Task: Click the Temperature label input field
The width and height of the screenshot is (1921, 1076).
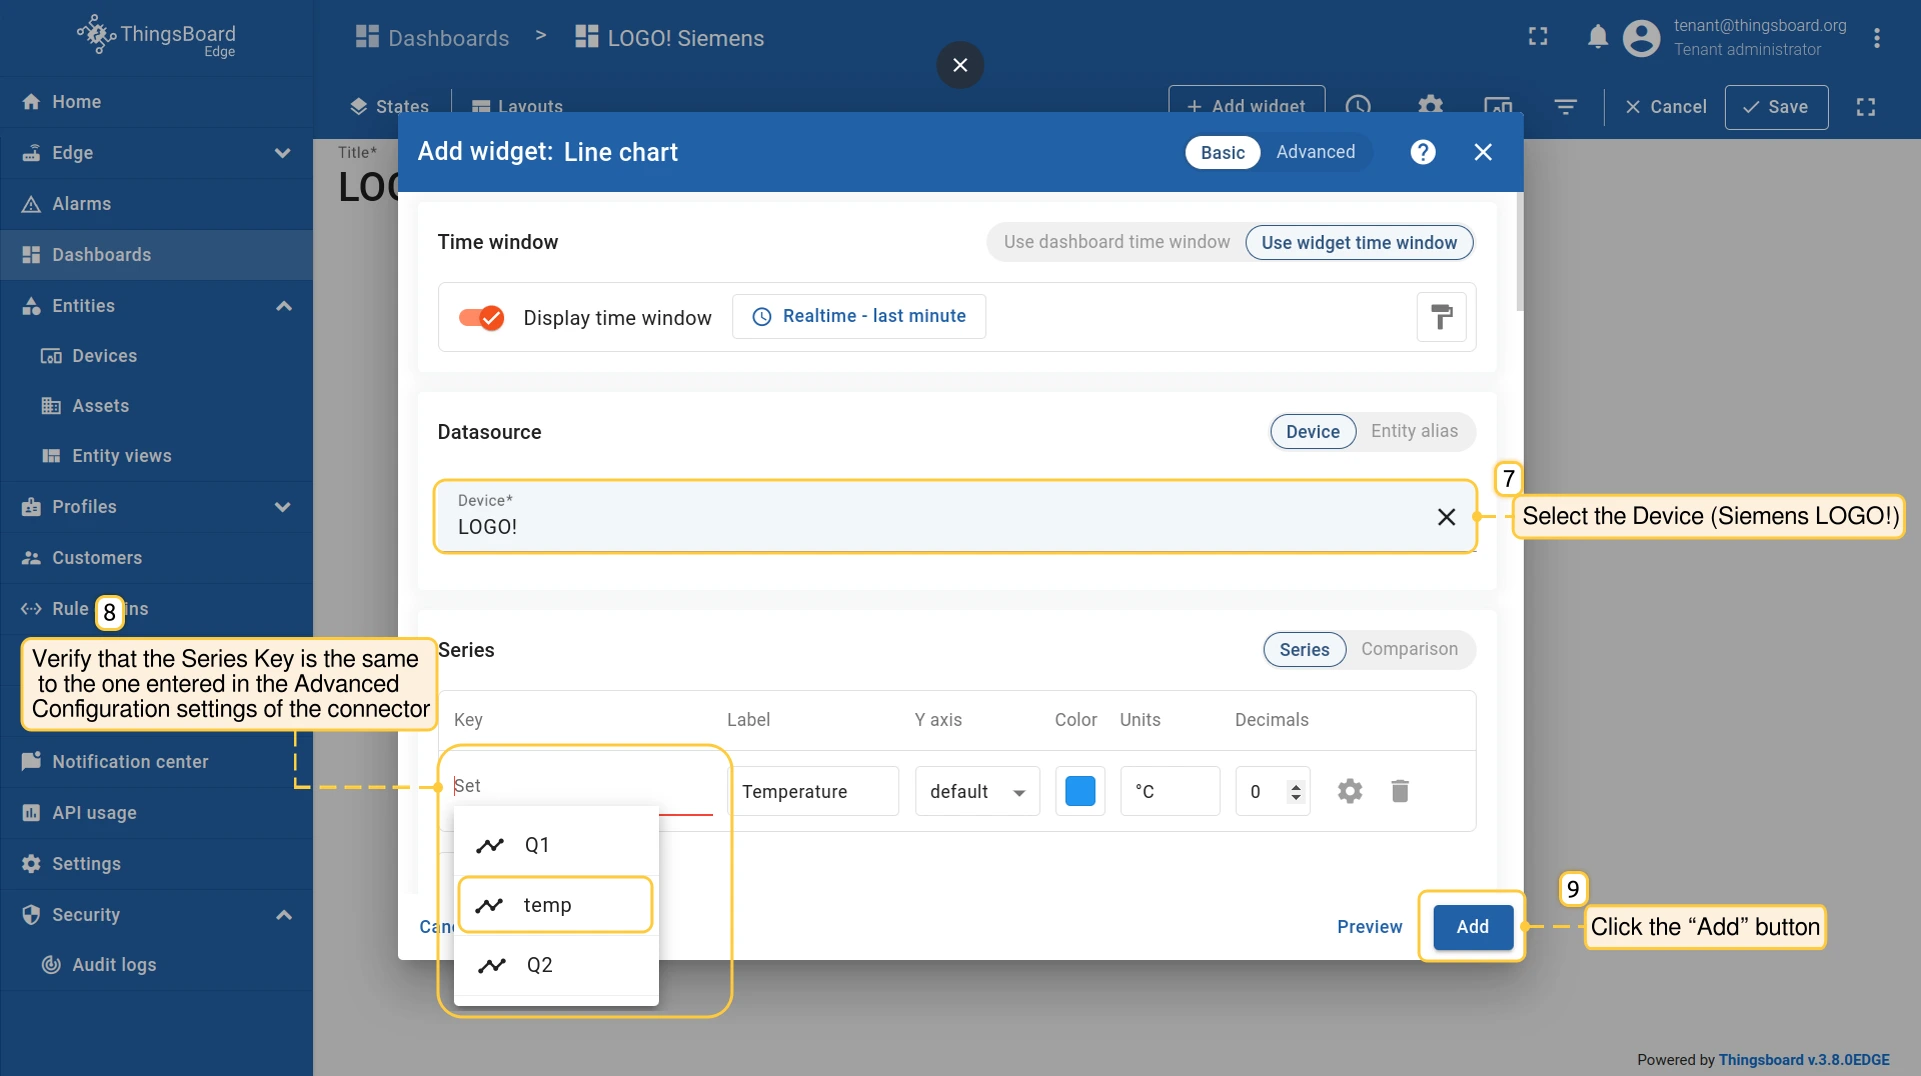Action: tap(815, 792)
